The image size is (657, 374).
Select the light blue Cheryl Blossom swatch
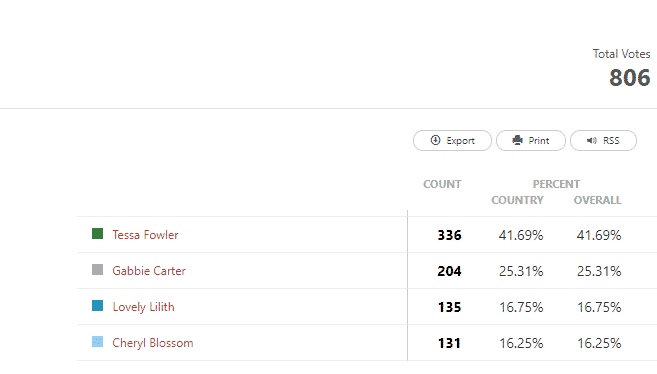point(97,342)
